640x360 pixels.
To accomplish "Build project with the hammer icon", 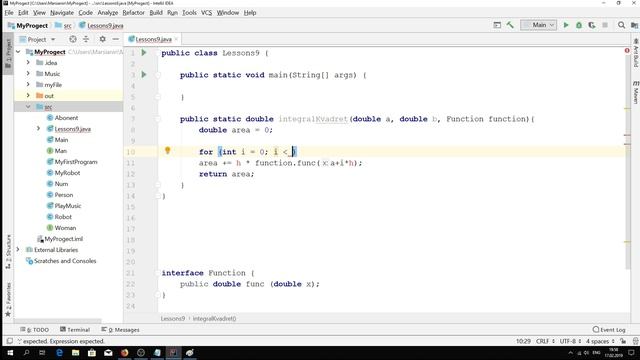I will [510, 25].
